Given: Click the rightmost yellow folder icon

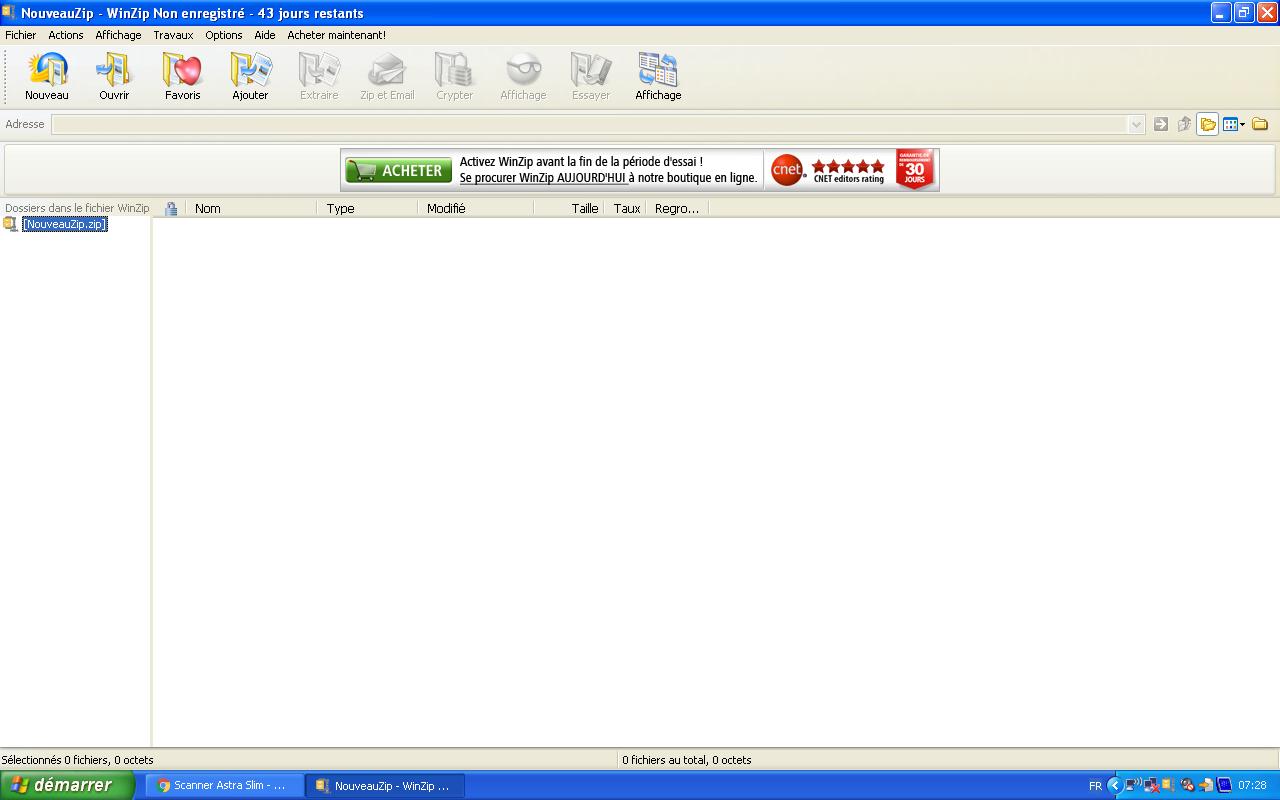Looking at the screenshot, I should pos(1260,124).
